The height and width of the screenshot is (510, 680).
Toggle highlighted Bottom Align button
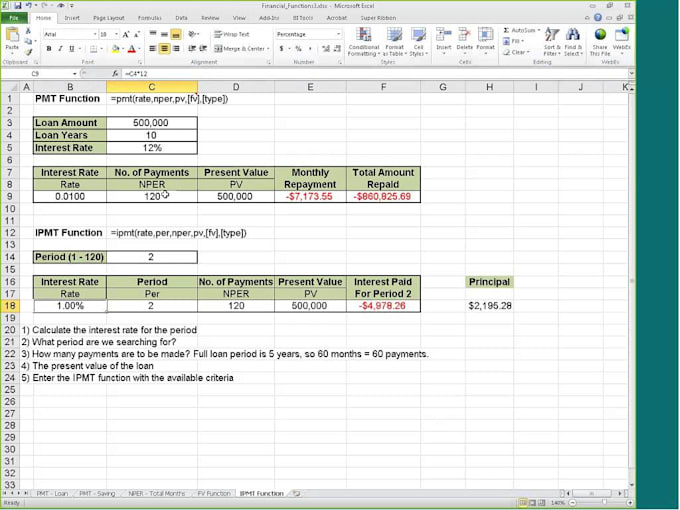(176, 34)
